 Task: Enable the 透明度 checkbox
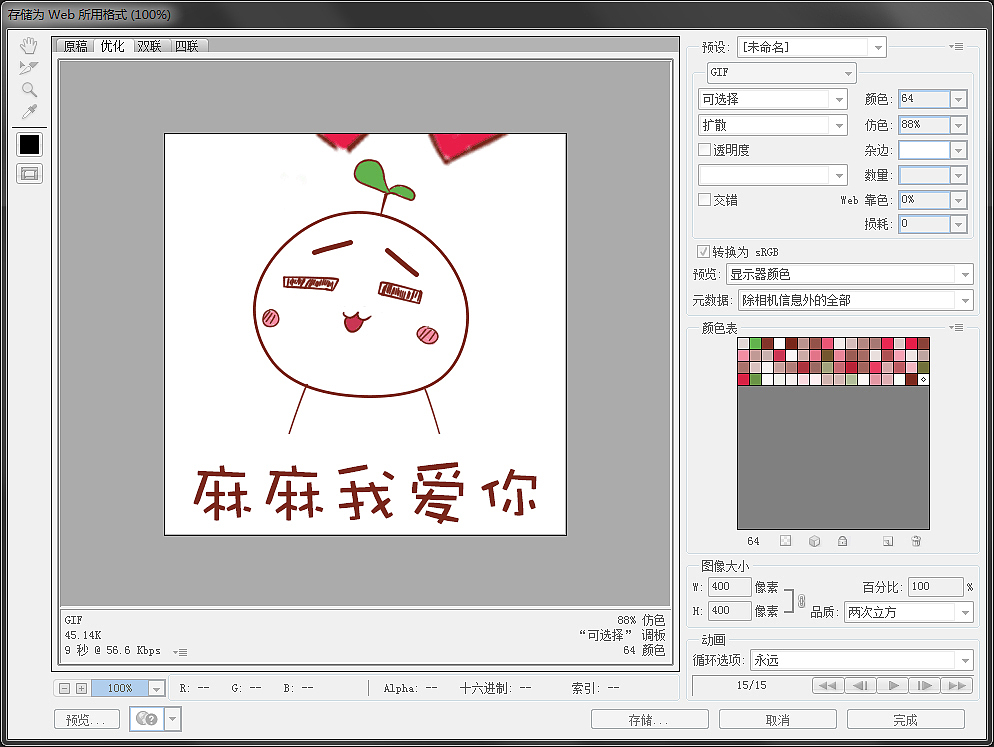tap(705, 149)
